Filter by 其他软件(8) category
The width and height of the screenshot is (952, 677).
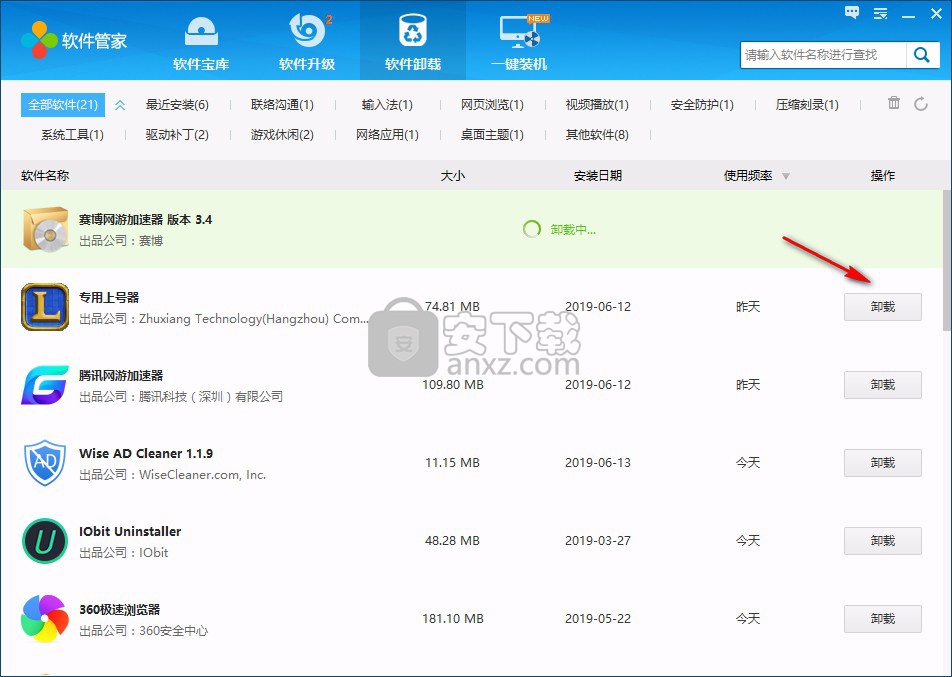tap(597, 134)
